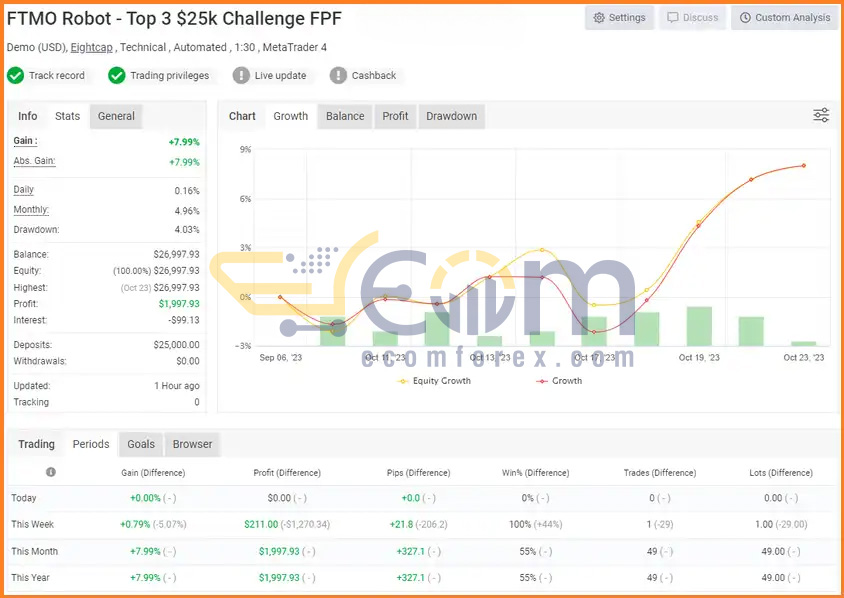
Task: Click the Oct 23, '23 axis date label
Action: 804,357
